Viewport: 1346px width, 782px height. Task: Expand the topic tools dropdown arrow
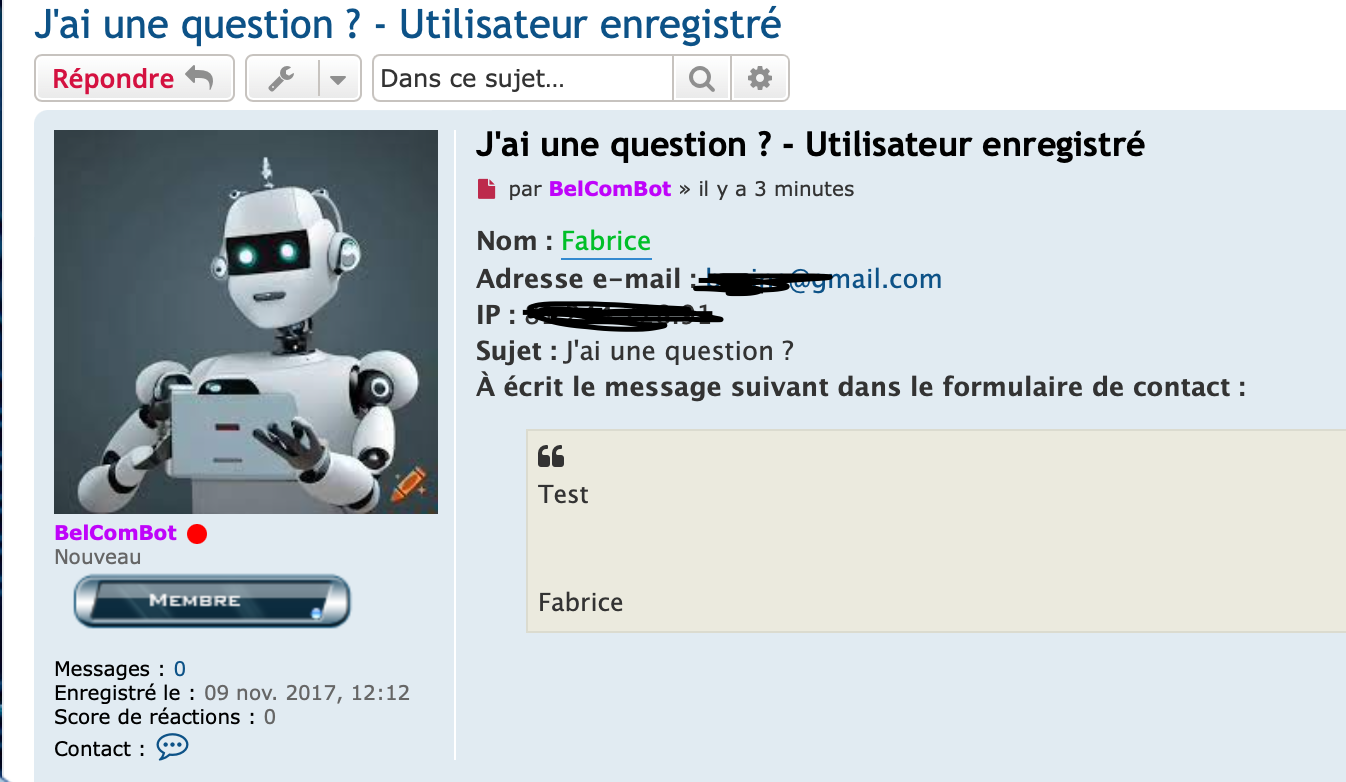340,78
